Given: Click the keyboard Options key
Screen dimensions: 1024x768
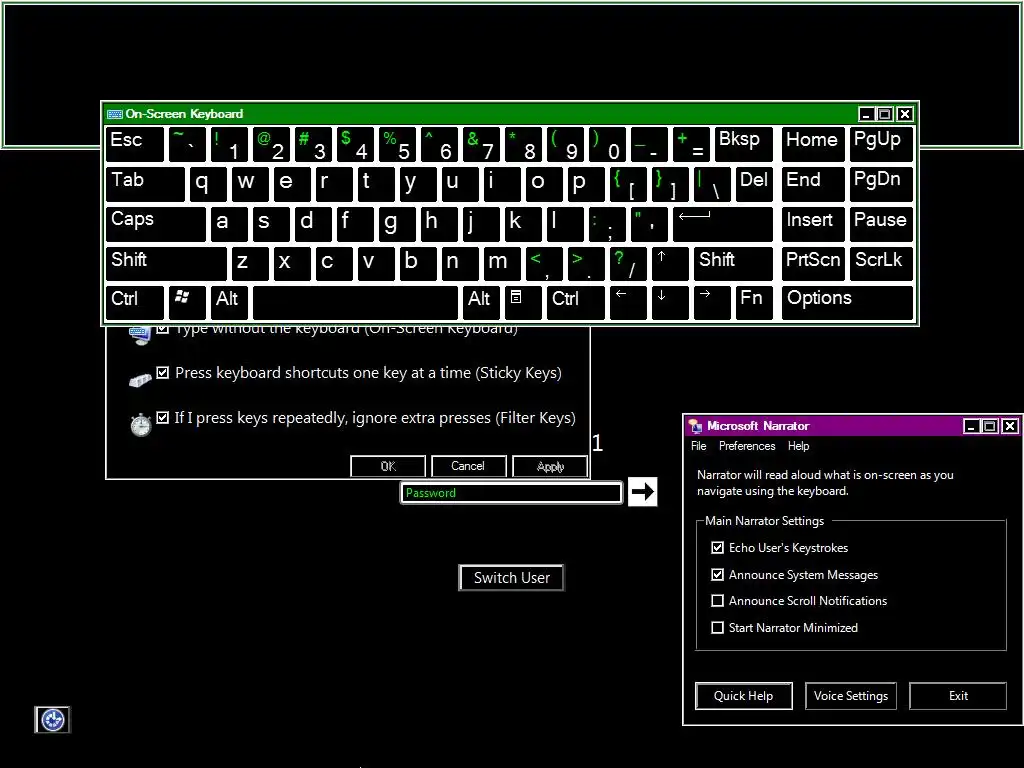Looking at the screenshot, I should [x=847, y=302].
